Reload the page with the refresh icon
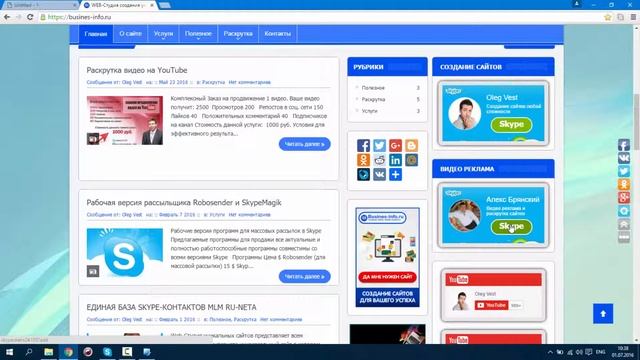The width and height of the screenshot is (640, 360). (x=30, y=17)
